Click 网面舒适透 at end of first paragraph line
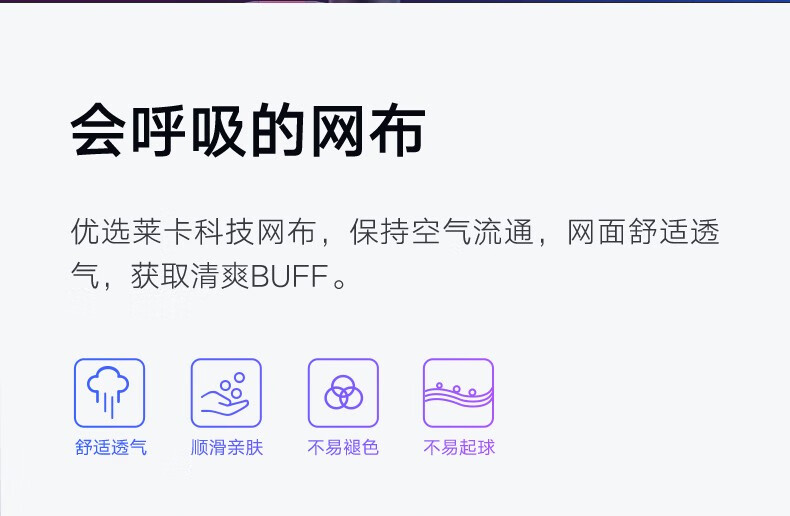Viewport: 790px width, 516px height. coord(643,232)
